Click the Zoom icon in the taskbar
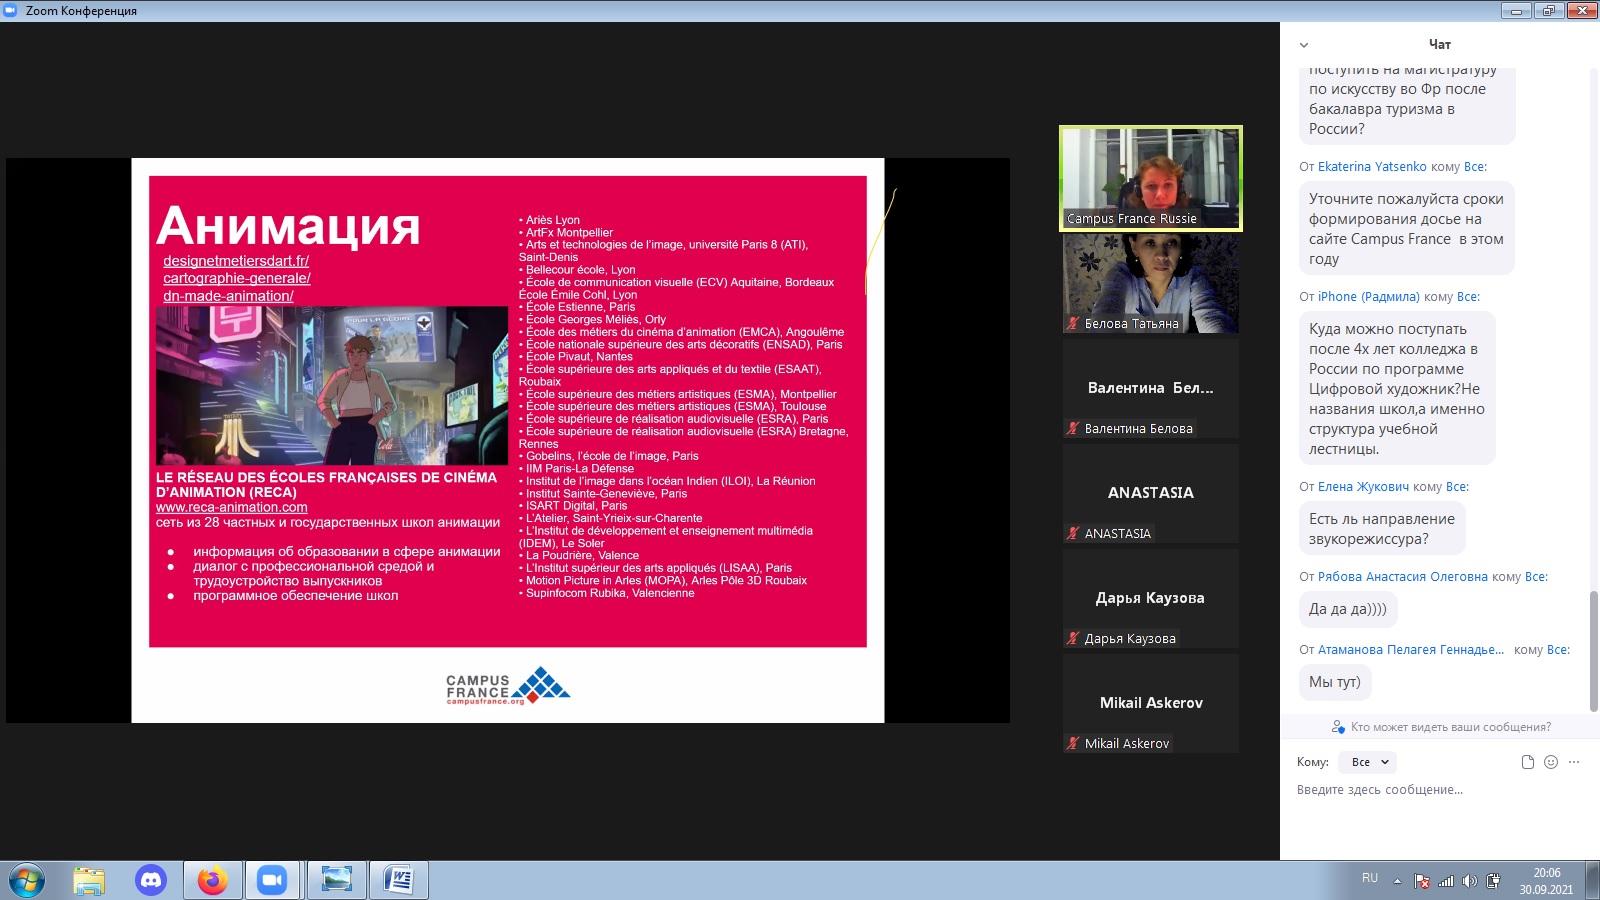The image size is (1600, 900). (x=272, y=880)
